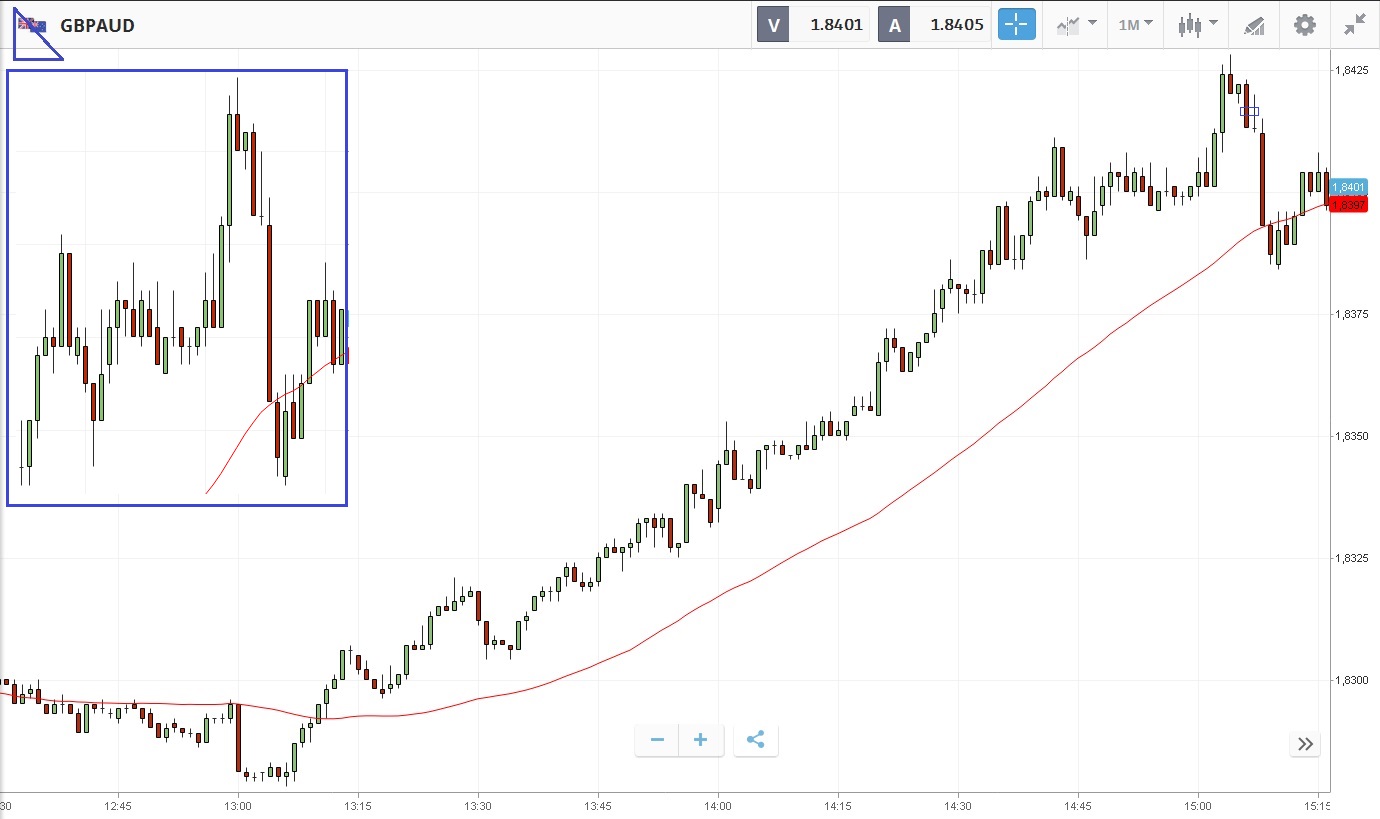Screen dimensions: 1380x819
Task: Open the drawing tools pencil icon
Action: [1254, 25]
